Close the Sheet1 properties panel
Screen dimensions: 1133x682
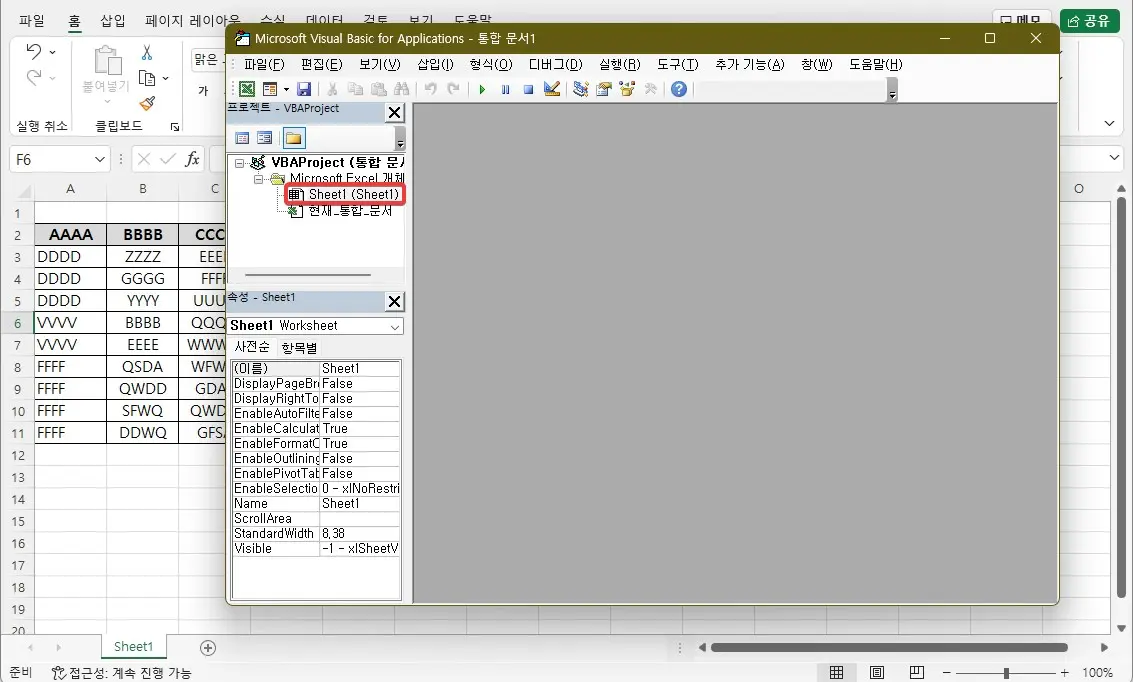point(394,301)
